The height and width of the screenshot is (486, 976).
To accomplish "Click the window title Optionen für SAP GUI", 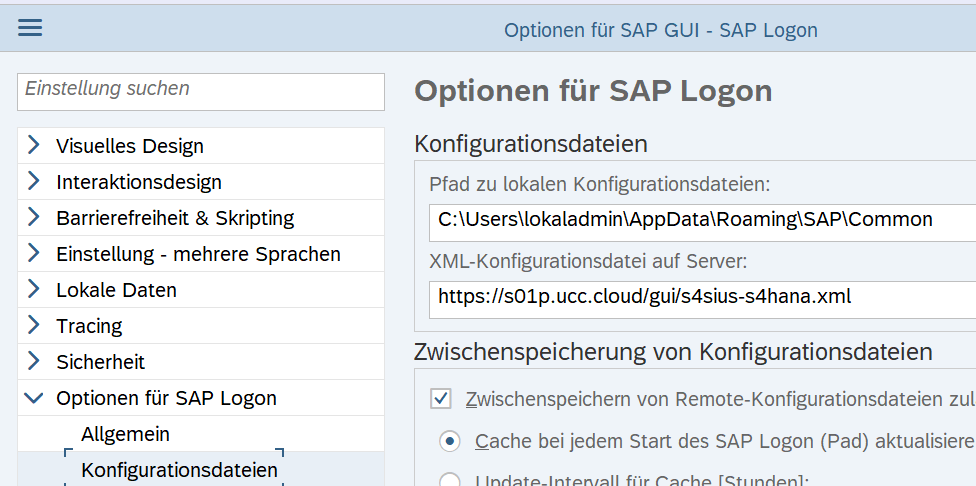I will 660,30.
